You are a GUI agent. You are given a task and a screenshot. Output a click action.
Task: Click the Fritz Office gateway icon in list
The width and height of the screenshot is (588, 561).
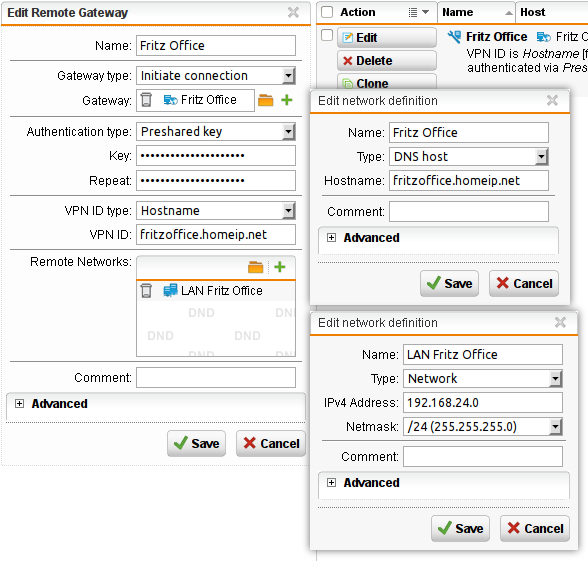coord(454,37)
